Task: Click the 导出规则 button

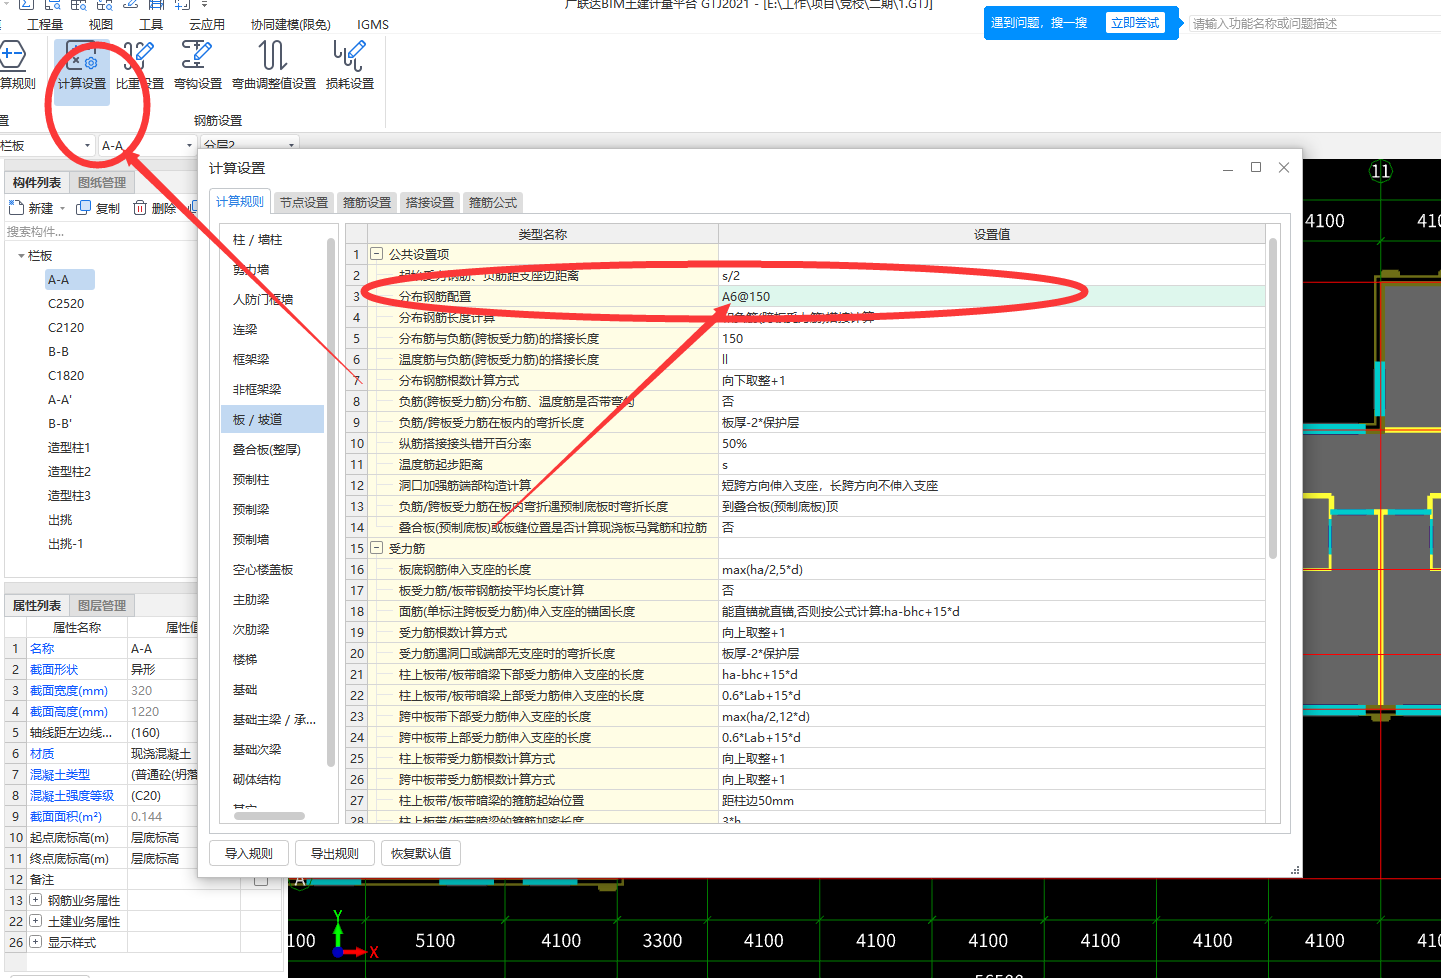Action: pos(335,853)
